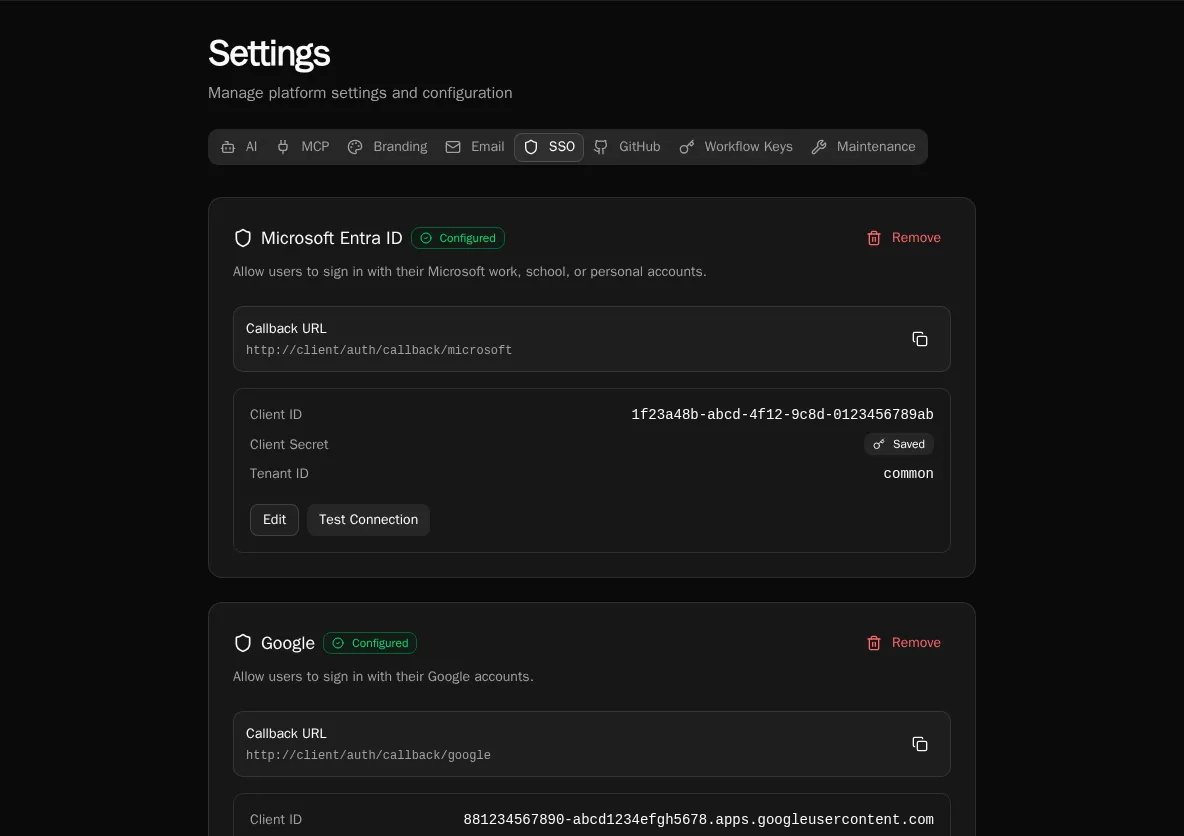Switch to Workflow Keys tab

tap(736, 147)
